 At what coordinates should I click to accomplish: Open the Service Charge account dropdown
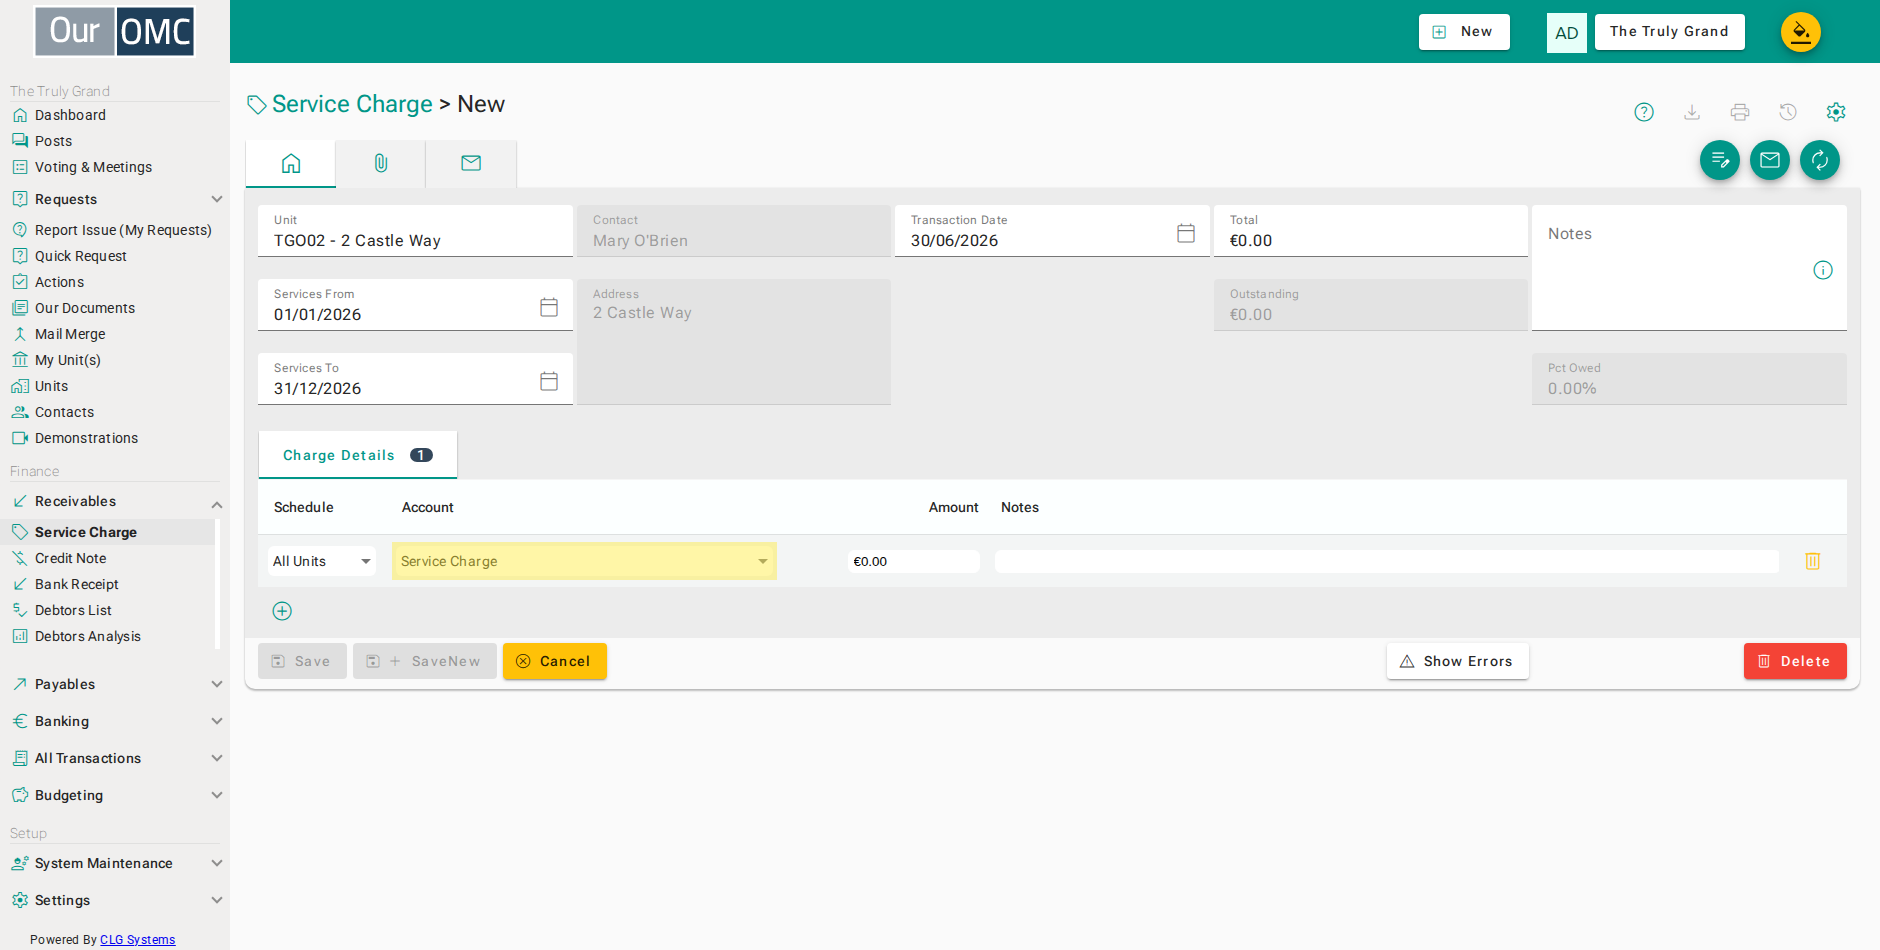tap(584, 561)
